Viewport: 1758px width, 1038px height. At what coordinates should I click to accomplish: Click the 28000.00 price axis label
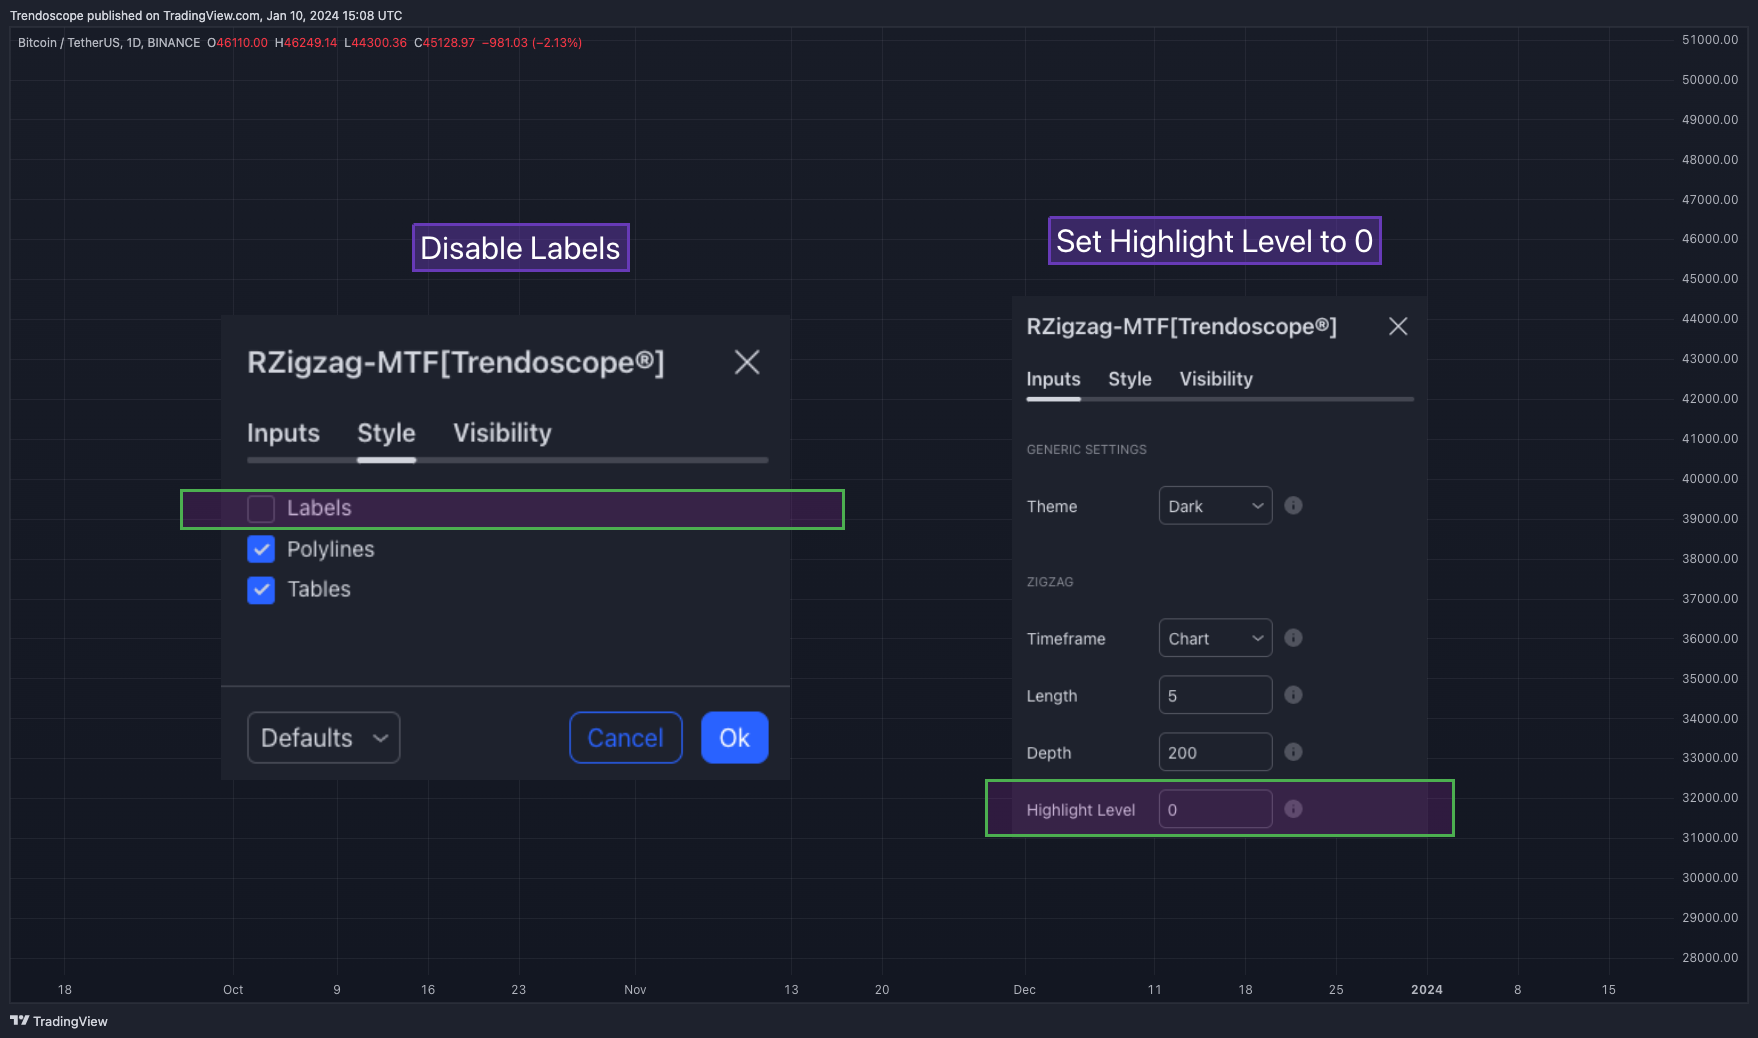click(x=1710, y=958)
